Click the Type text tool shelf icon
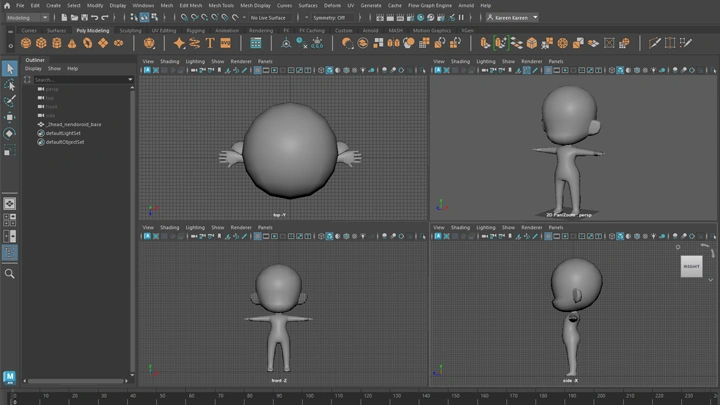 [x=211, y=43]
